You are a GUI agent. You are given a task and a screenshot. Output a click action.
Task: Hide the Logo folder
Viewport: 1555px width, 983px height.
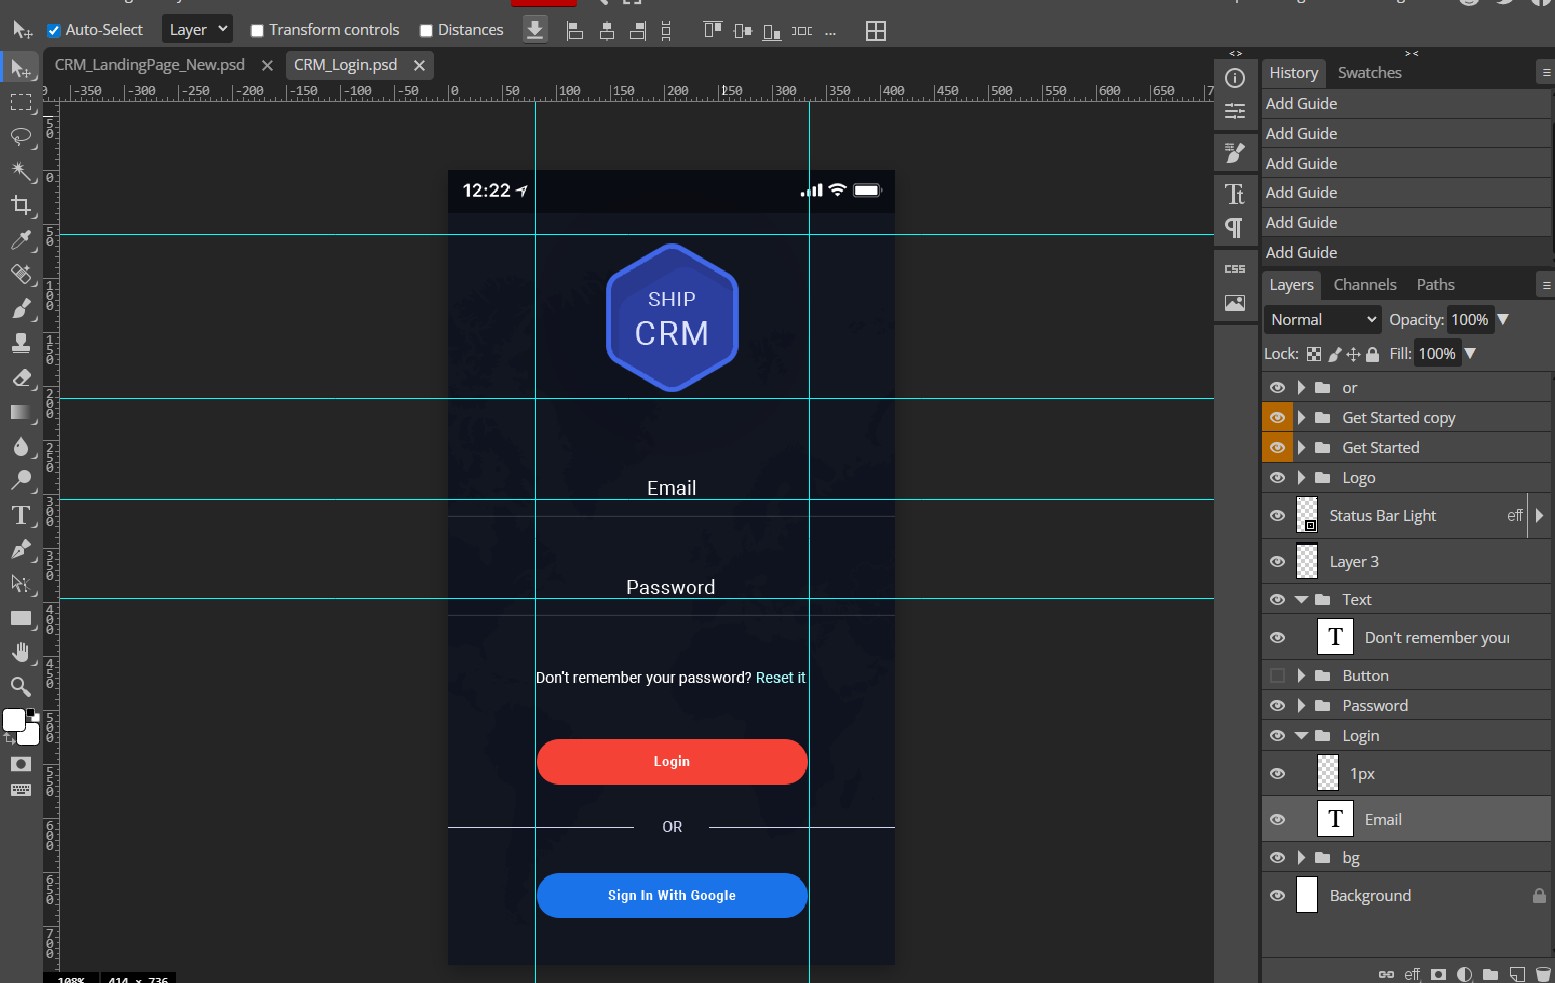[1277, 478]
